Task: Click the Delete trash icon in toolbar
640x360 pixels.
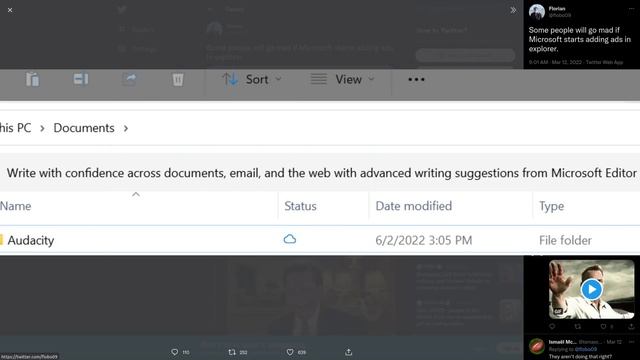Action: click(178, 79)
